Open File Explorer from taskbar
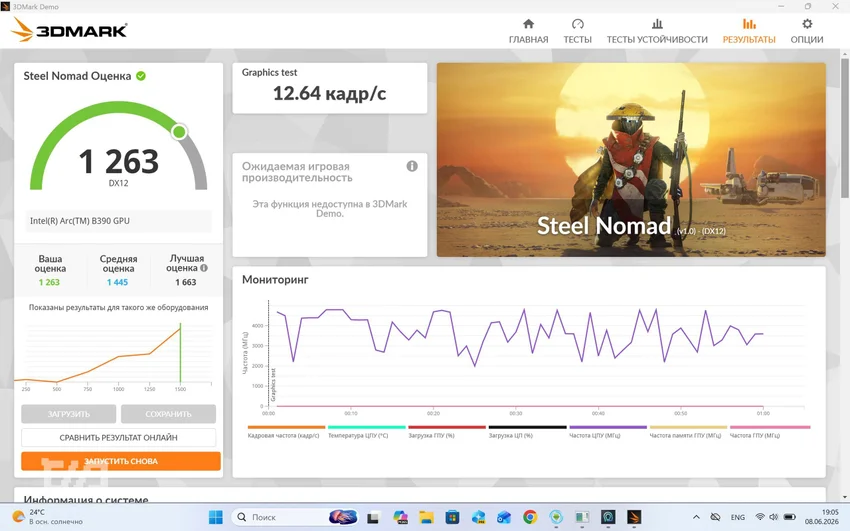Image resolution: width=850 pixels, height=531 pixels. 426,517
